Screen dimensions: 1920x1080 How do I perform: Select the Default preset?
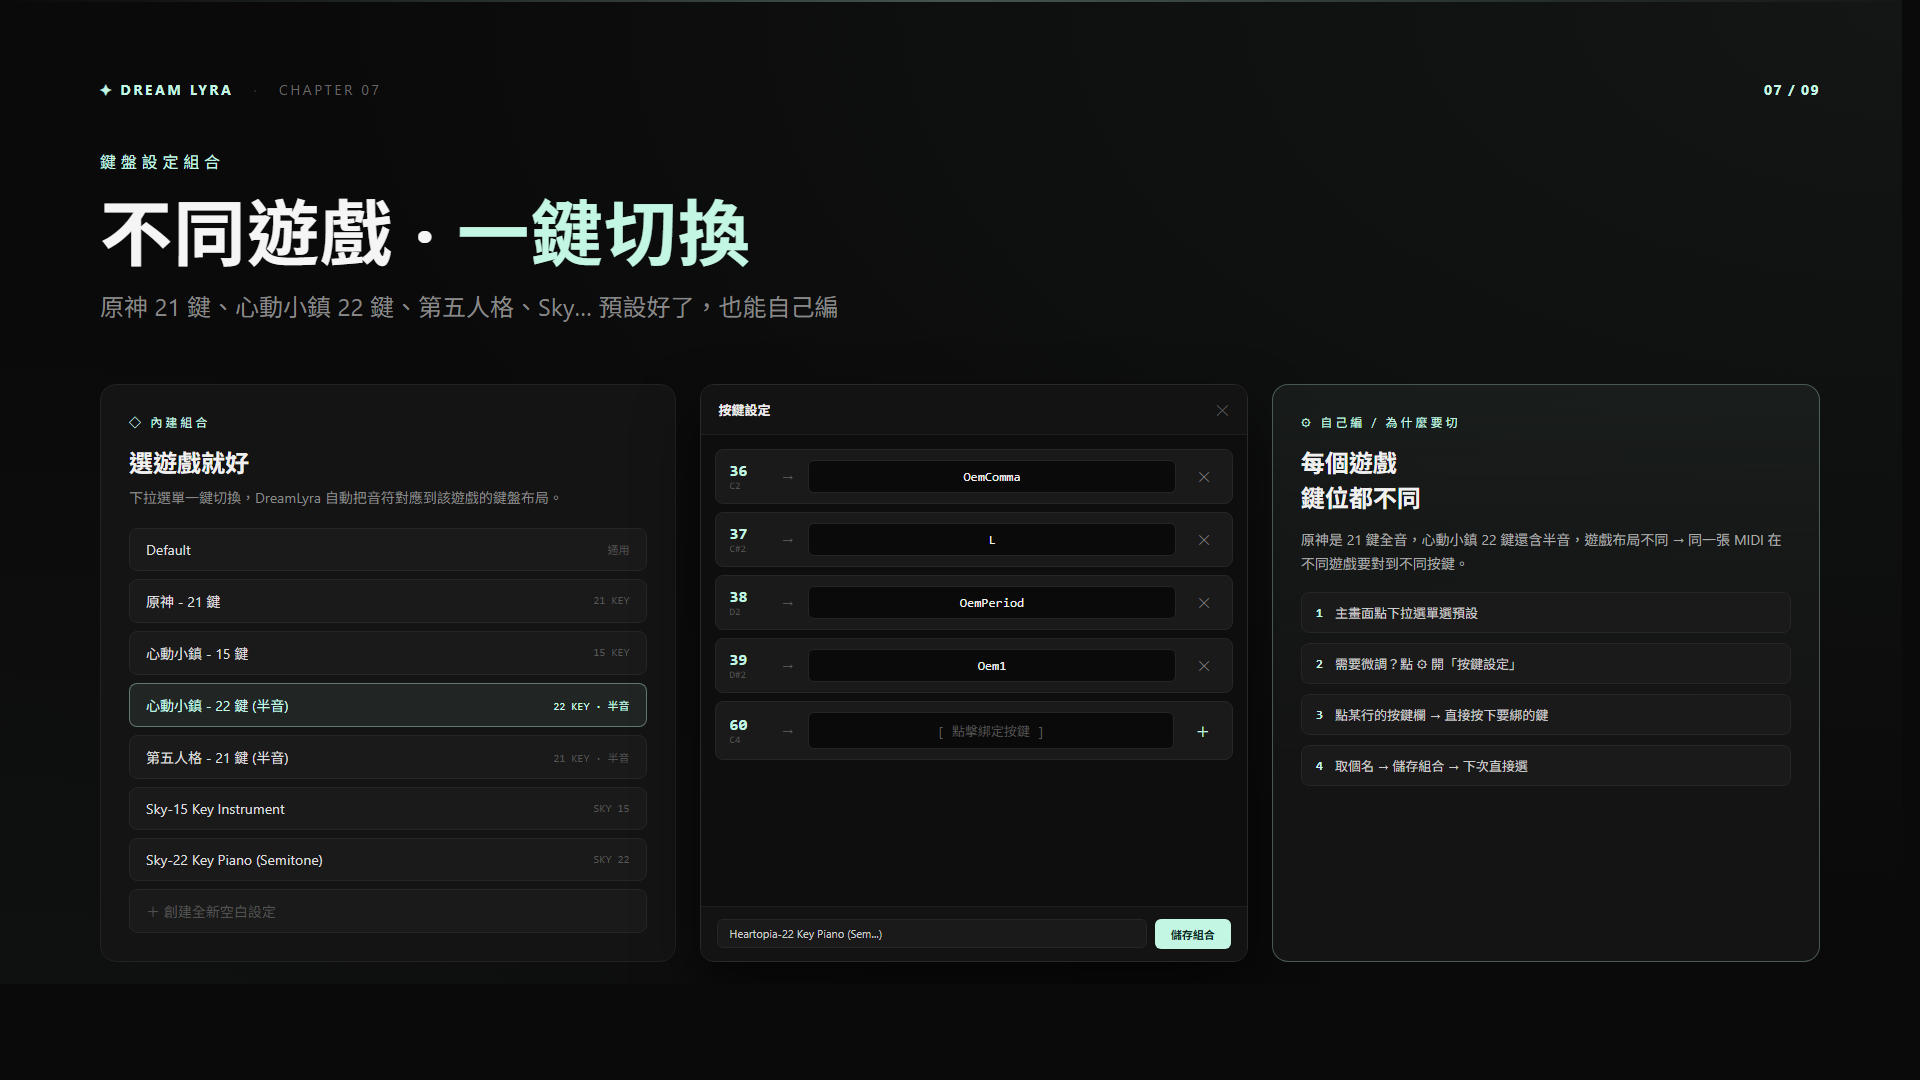(x=387, y=550)
